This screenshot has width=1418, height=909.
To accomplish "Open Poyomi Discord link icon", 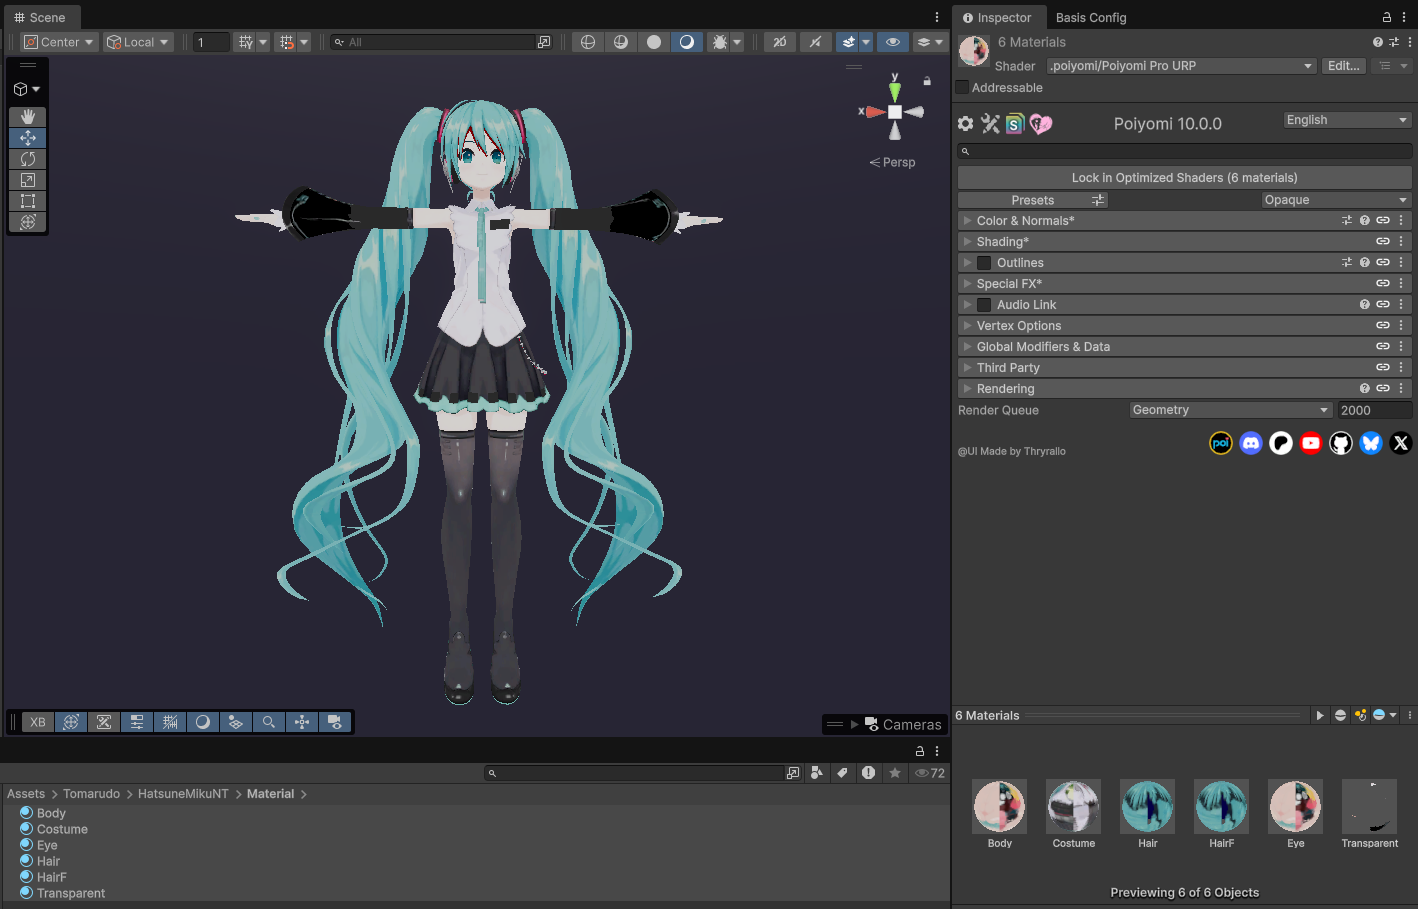I will point(1251,443).
